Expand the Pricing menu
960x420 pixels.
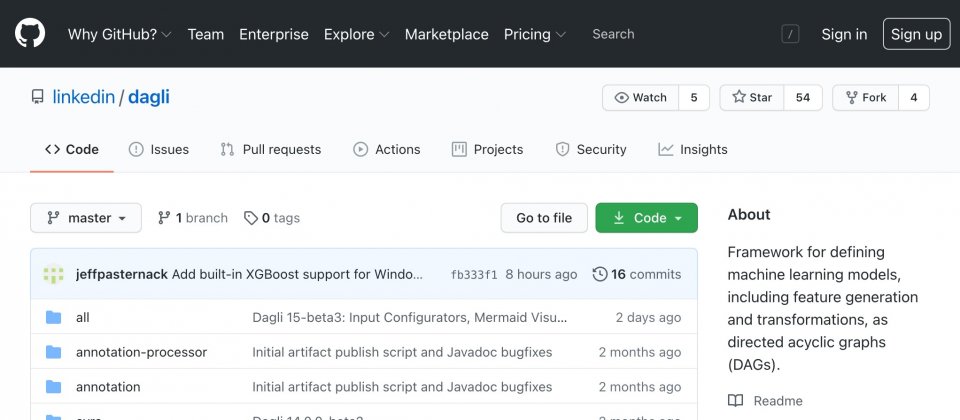pyautogui.click(x=534, y=34)
